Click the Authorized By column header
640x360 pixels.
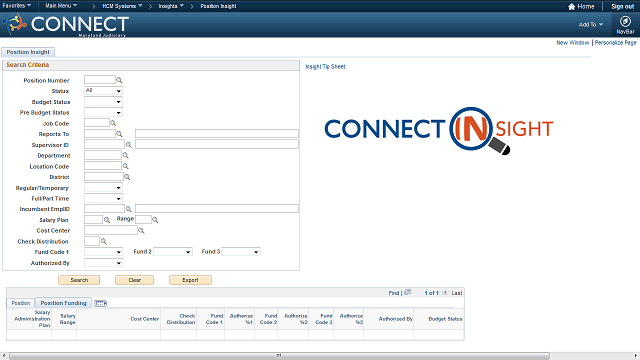[396, 319]
